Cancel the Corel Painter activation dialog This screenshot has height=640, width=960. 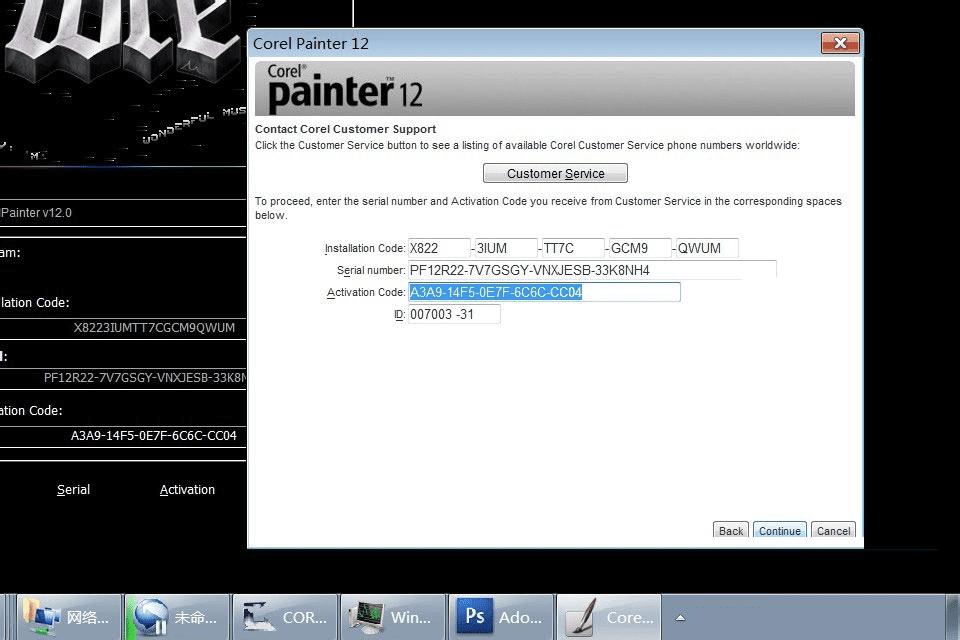click(x=833, y=530)
